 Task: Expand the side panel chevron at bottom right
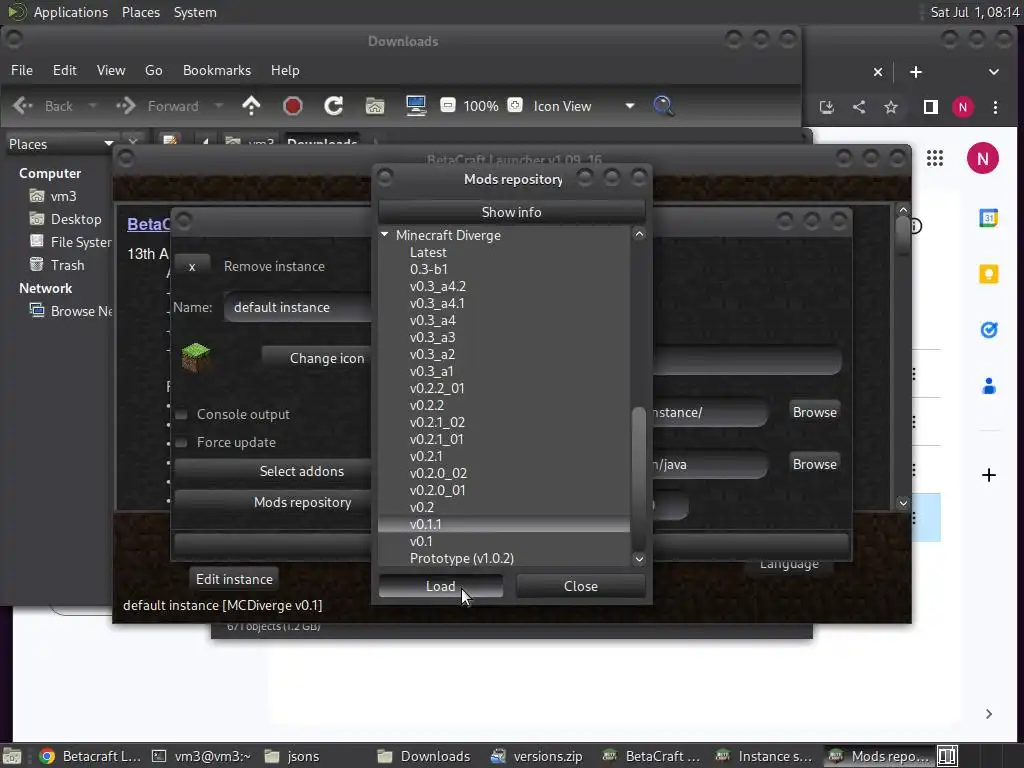[989, 714]
